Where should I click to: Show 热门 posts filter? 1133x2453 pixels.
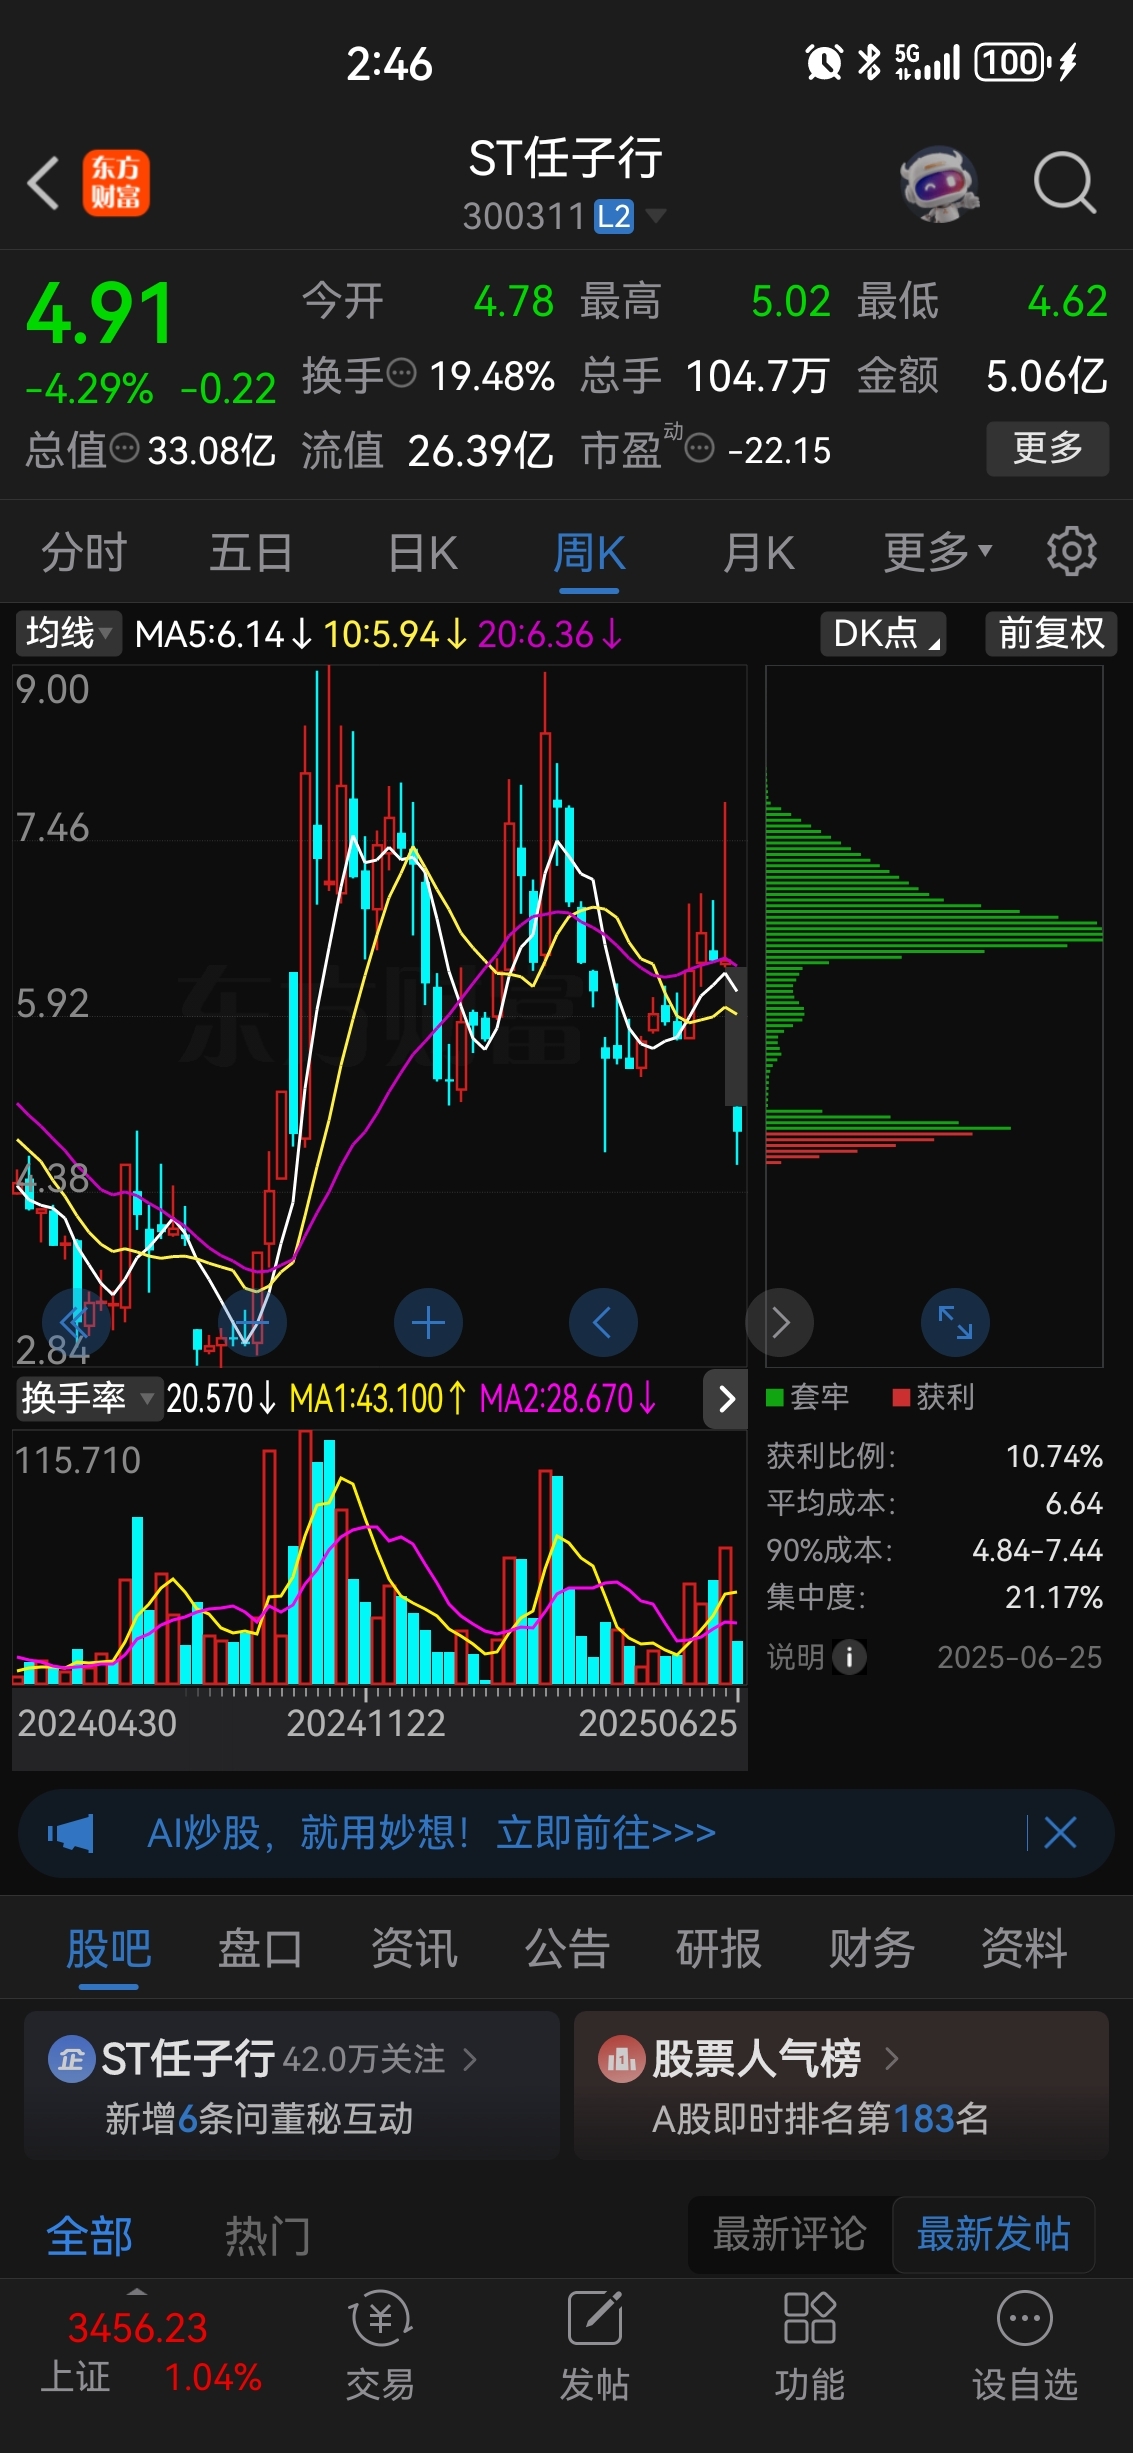point(267,2236)
